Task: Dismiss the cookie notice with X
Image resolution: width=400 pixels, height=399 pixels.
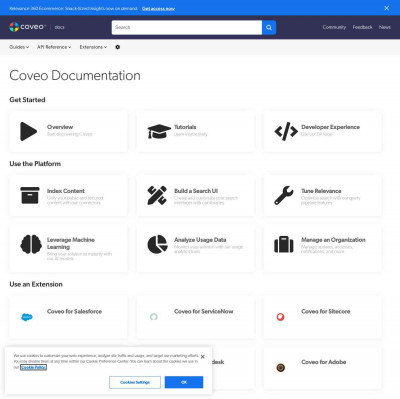Action: [x=203, y=357]
